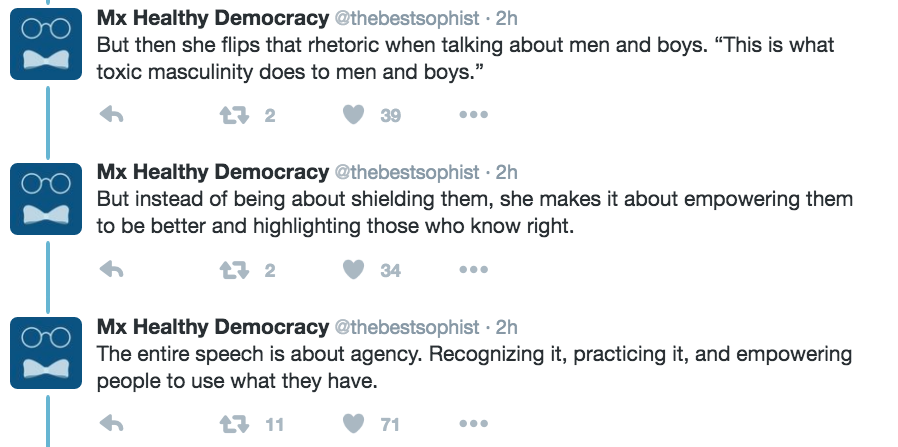Open more options on agency tweet
This screenshot has width=898, height=447.
click(x=472, y=425)
